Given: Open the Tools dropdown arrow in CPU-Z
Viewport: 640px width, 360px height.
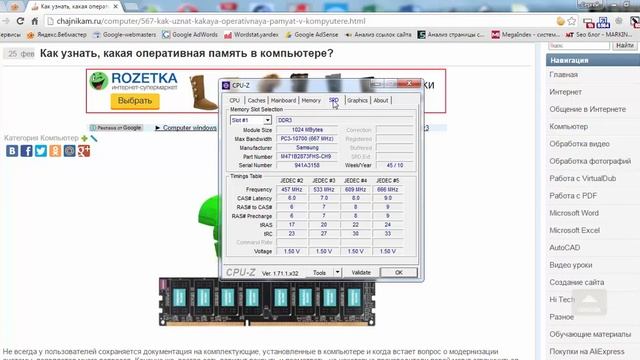Looking at the screenshot, I should pos(337,272).
